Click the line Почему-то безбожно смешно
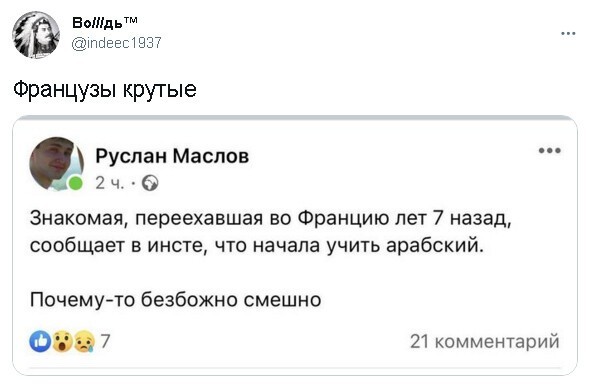594x384 pixels. [175, 300]
